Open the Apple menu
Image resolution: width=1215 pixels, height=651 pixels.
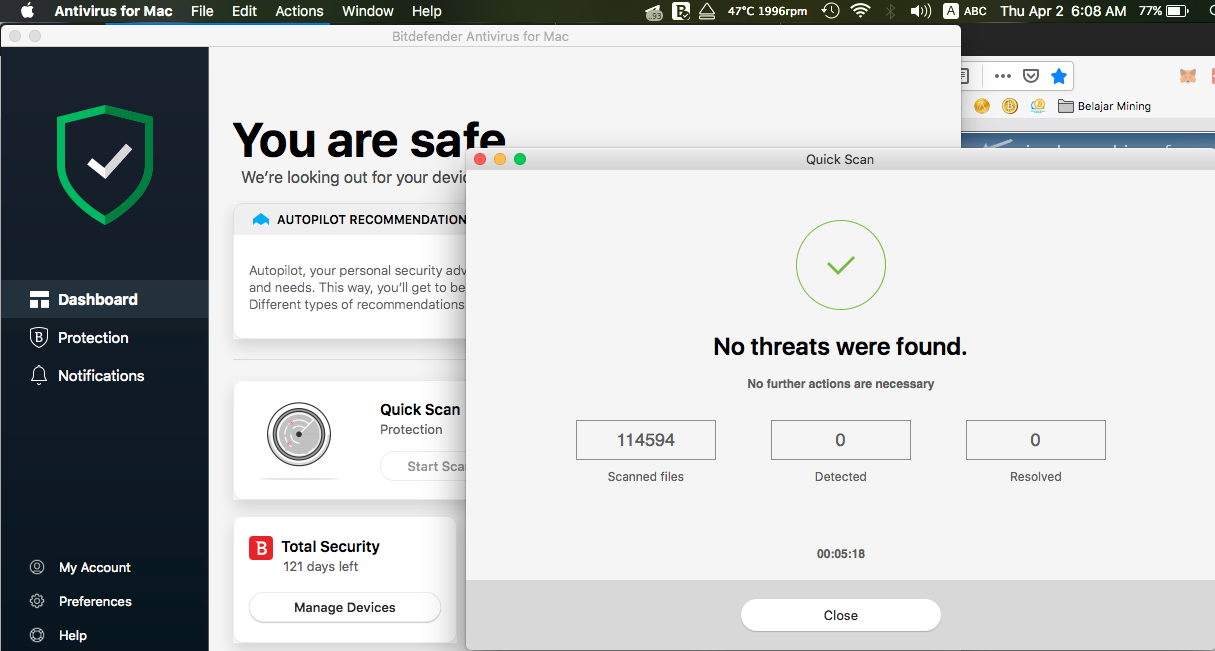pos(27,11)
